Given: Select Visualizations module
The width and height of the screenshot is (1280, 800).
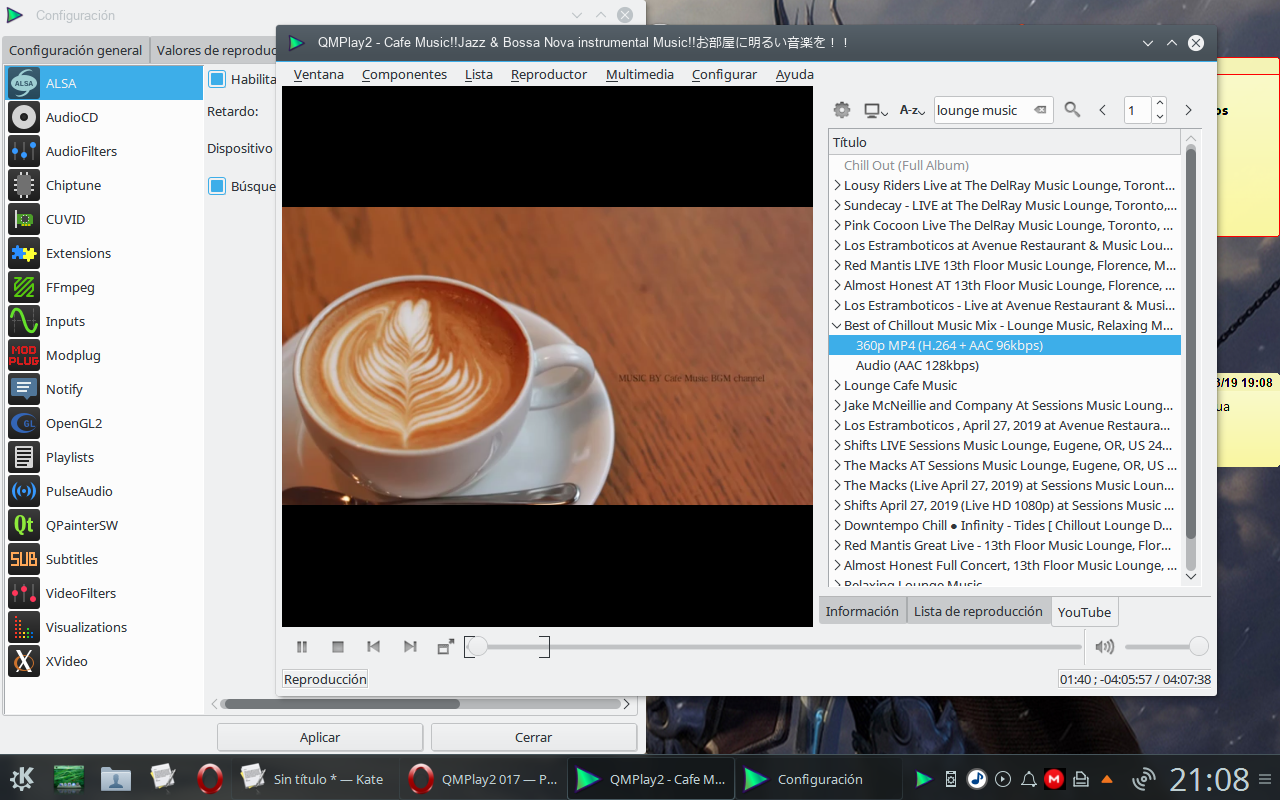Looking at the screenshot, I should coord(104,627).
